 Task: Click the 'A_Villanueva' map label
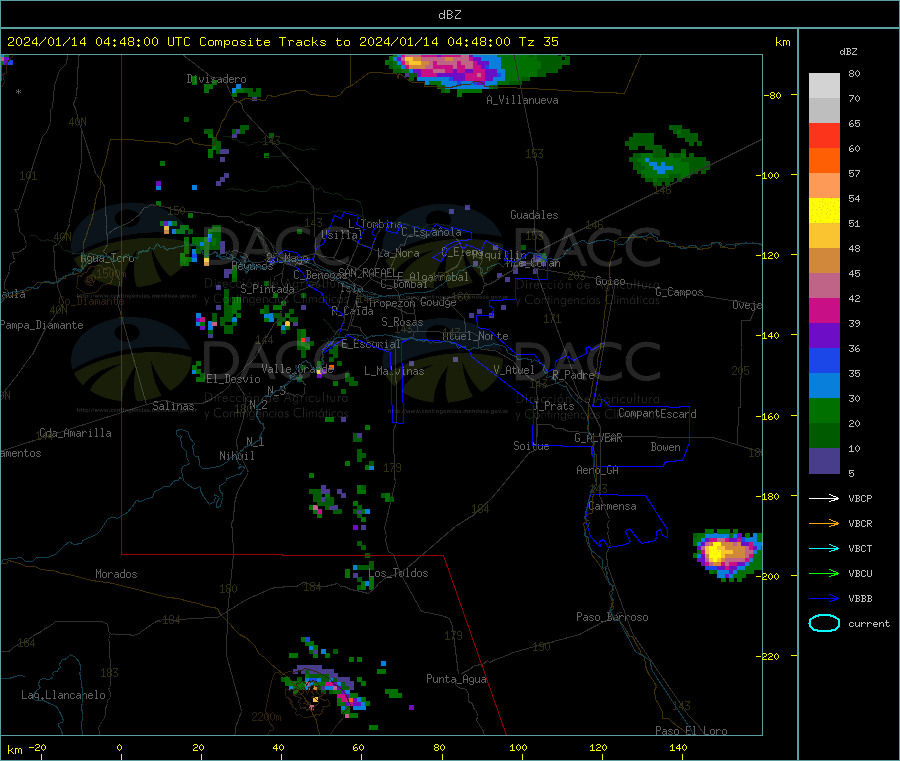[x=522, y=100]
